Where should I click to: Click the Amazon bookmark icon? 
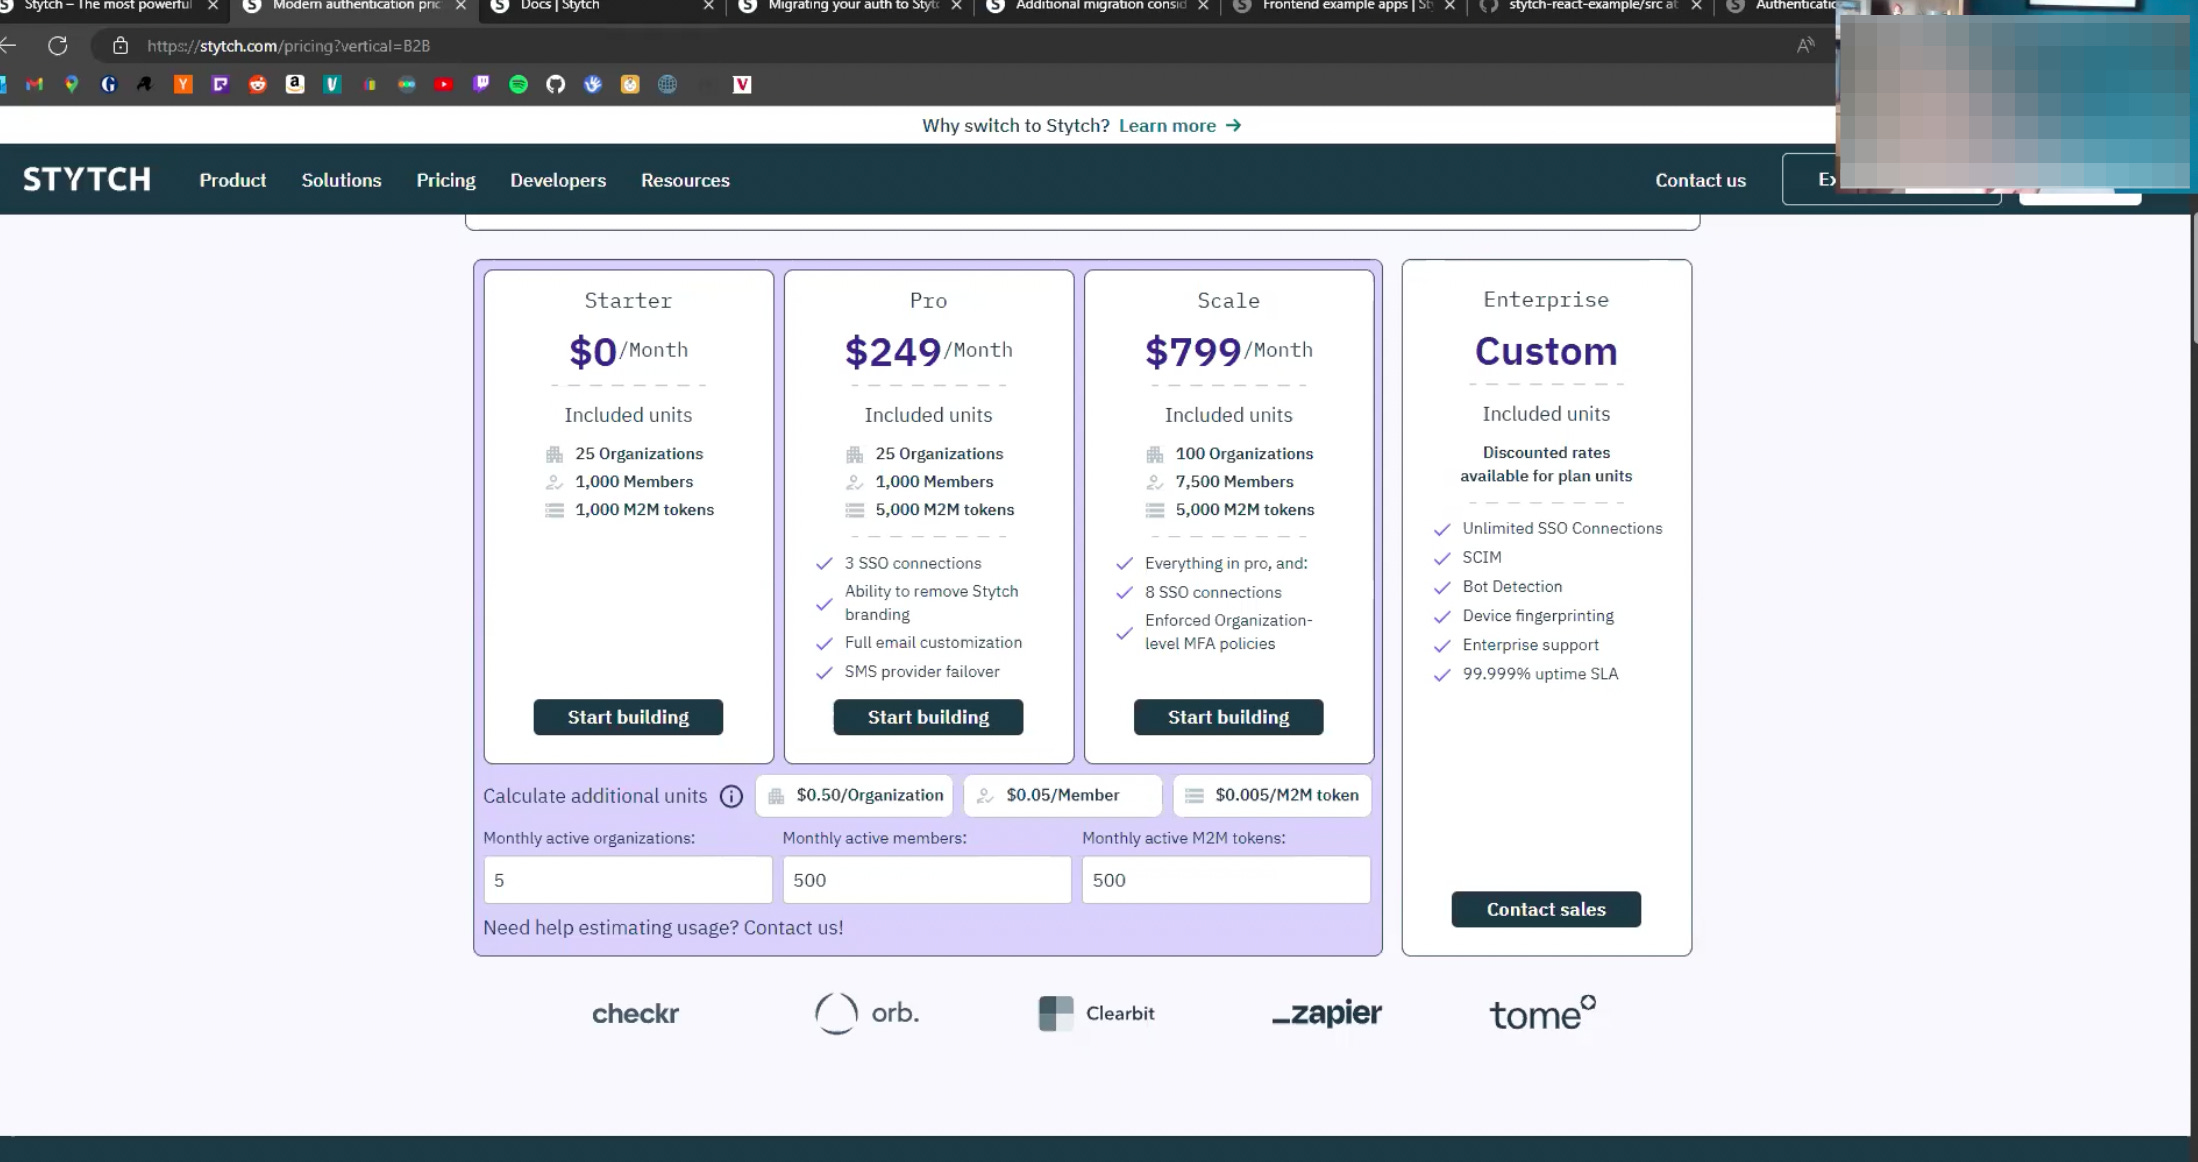tap(295, 85)
